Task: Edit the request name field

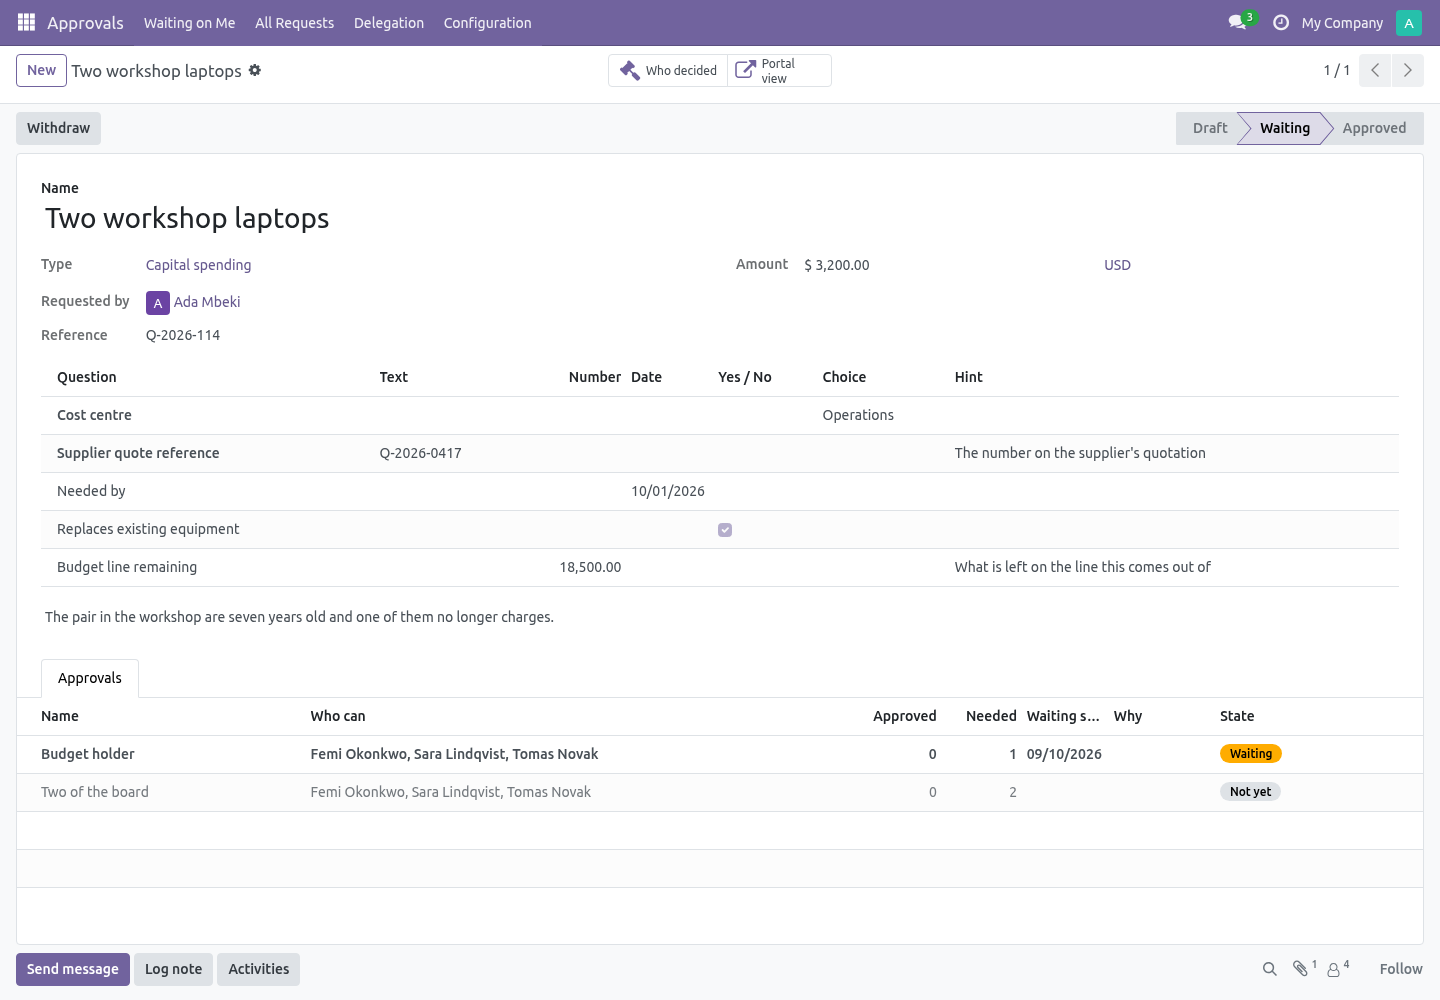Action: (x=720, y=219)
